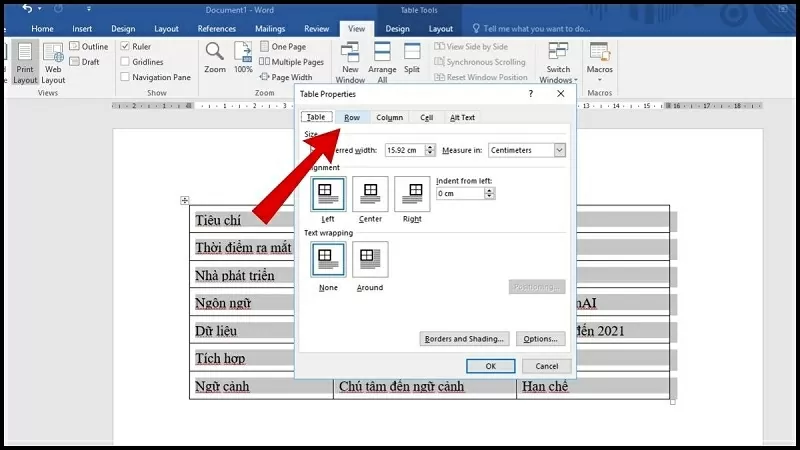
Task: Click the 100% zoom icon
Action: coord(243,52)
